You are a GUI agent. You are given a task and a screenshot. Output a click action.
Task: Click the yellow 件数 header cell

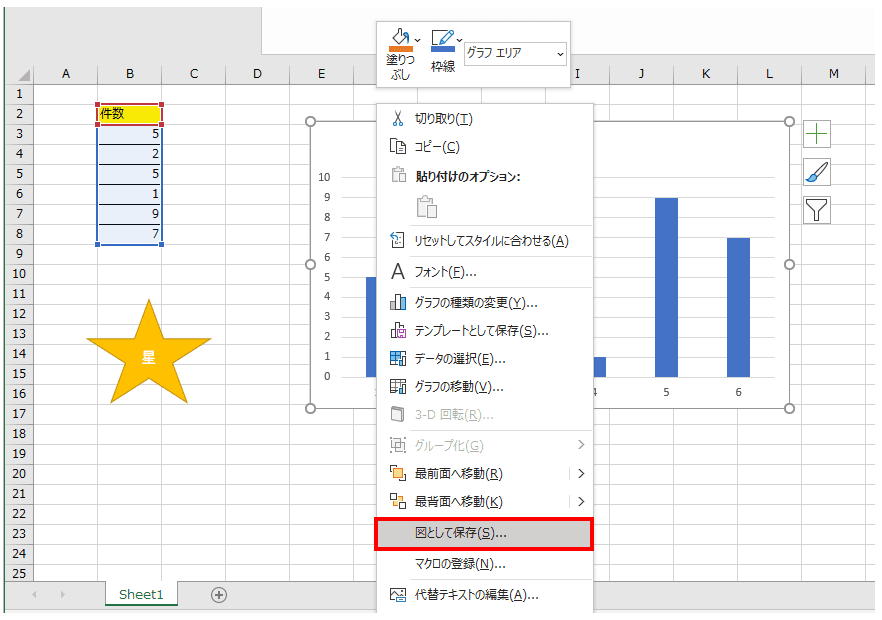pos(130,114)
